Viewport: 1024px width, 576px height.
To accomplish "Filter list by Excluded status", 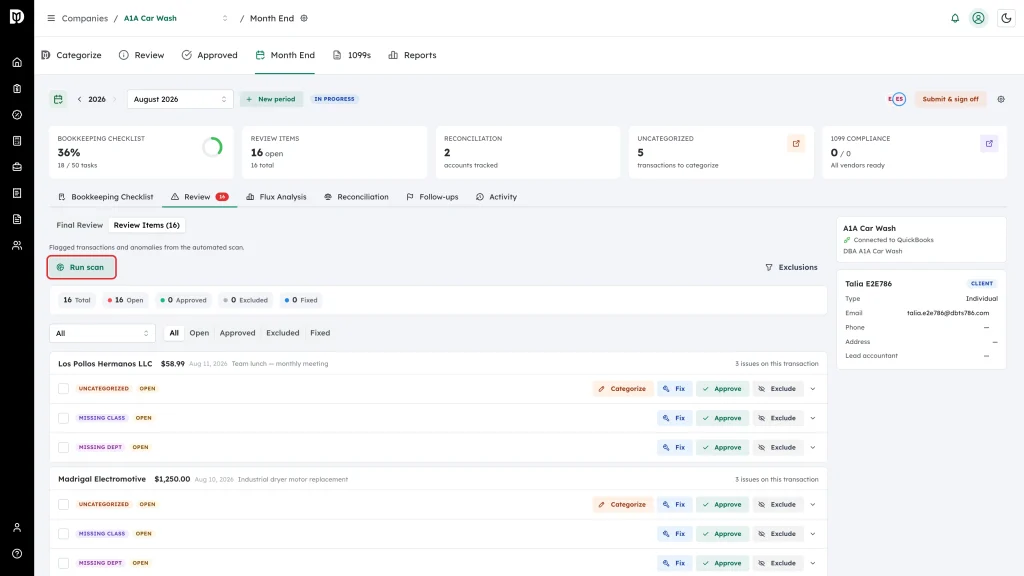I will tap(283, 333).
